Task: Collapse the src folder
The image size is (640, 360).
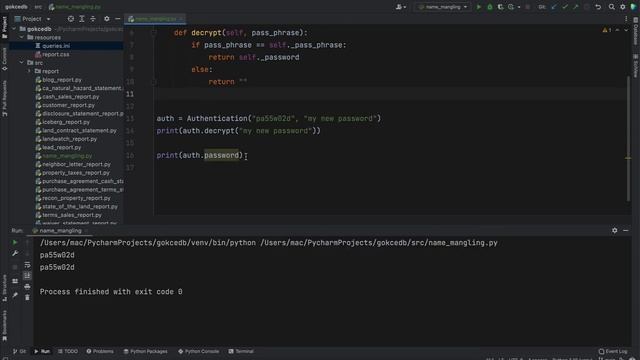Action: tap(22, 62)
